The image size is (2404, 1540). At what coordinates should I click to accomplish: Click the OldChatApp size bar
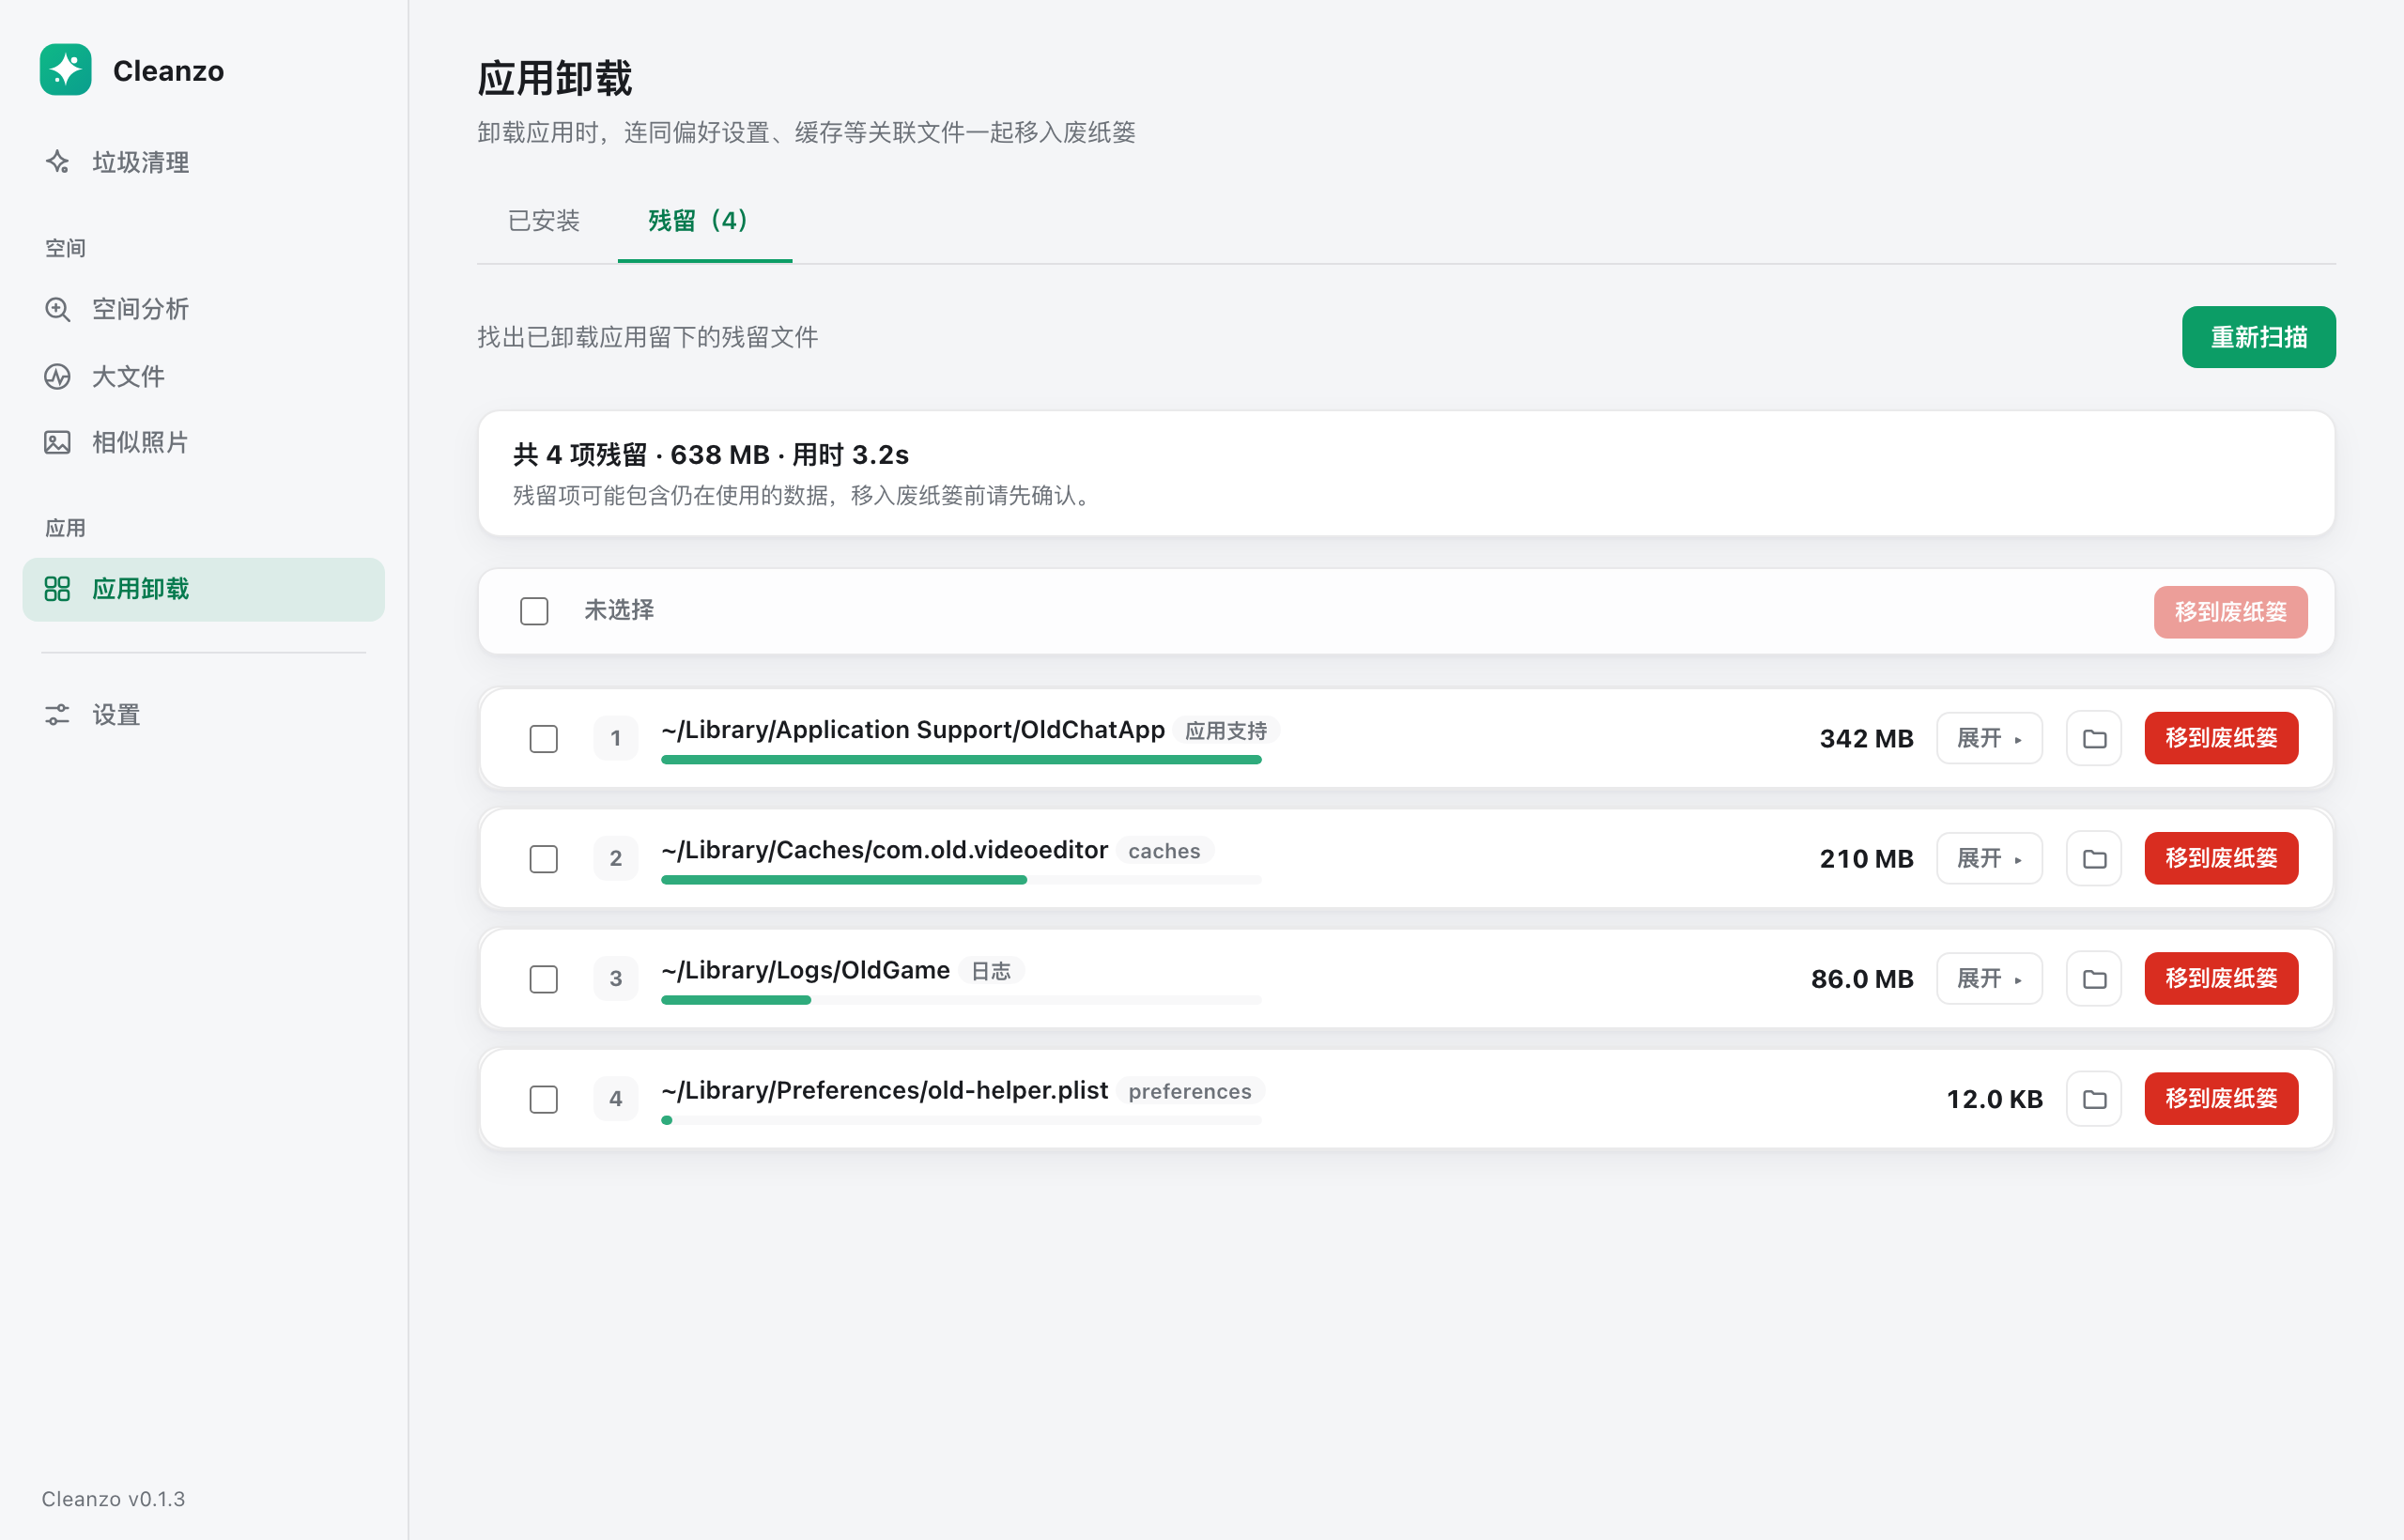pos(961,760)
